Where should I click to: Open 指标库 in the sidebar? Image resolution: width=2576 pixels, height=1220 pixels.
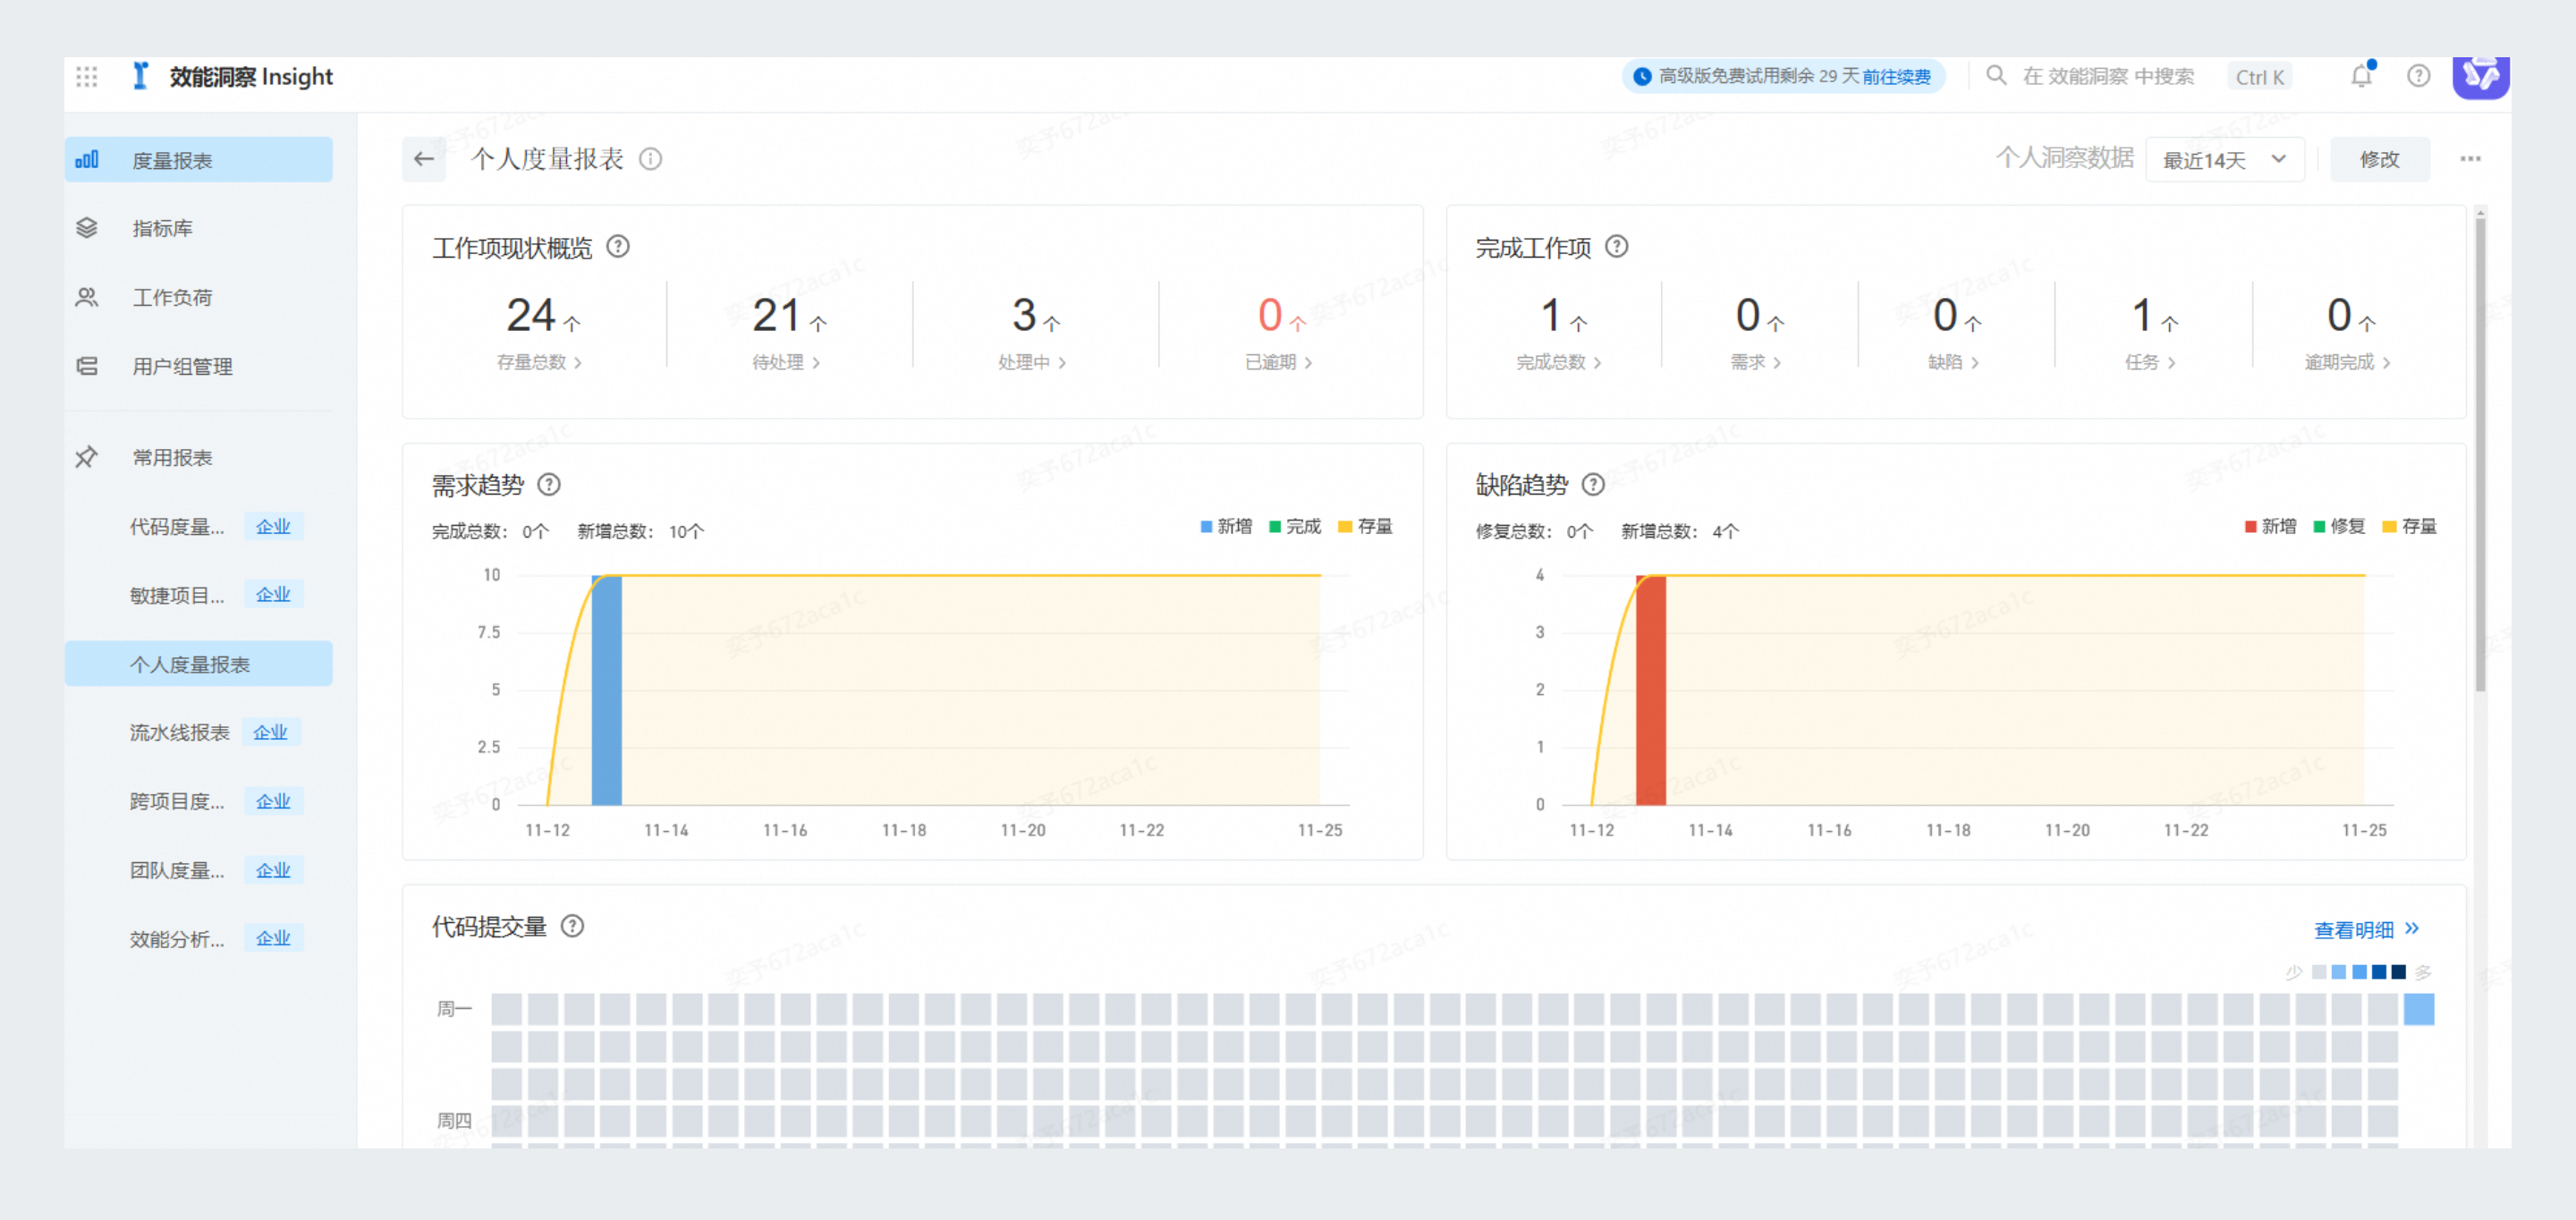pyautogui.click(x=199, y=228)
